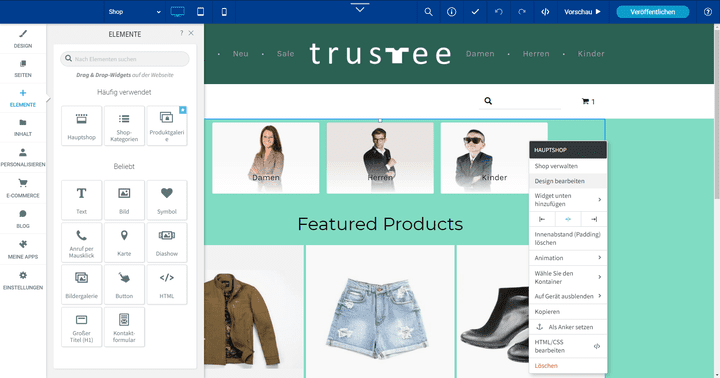This screenshot has width=720, height=378.
Task: Focus the element search field
Action: tap(125, 59)
